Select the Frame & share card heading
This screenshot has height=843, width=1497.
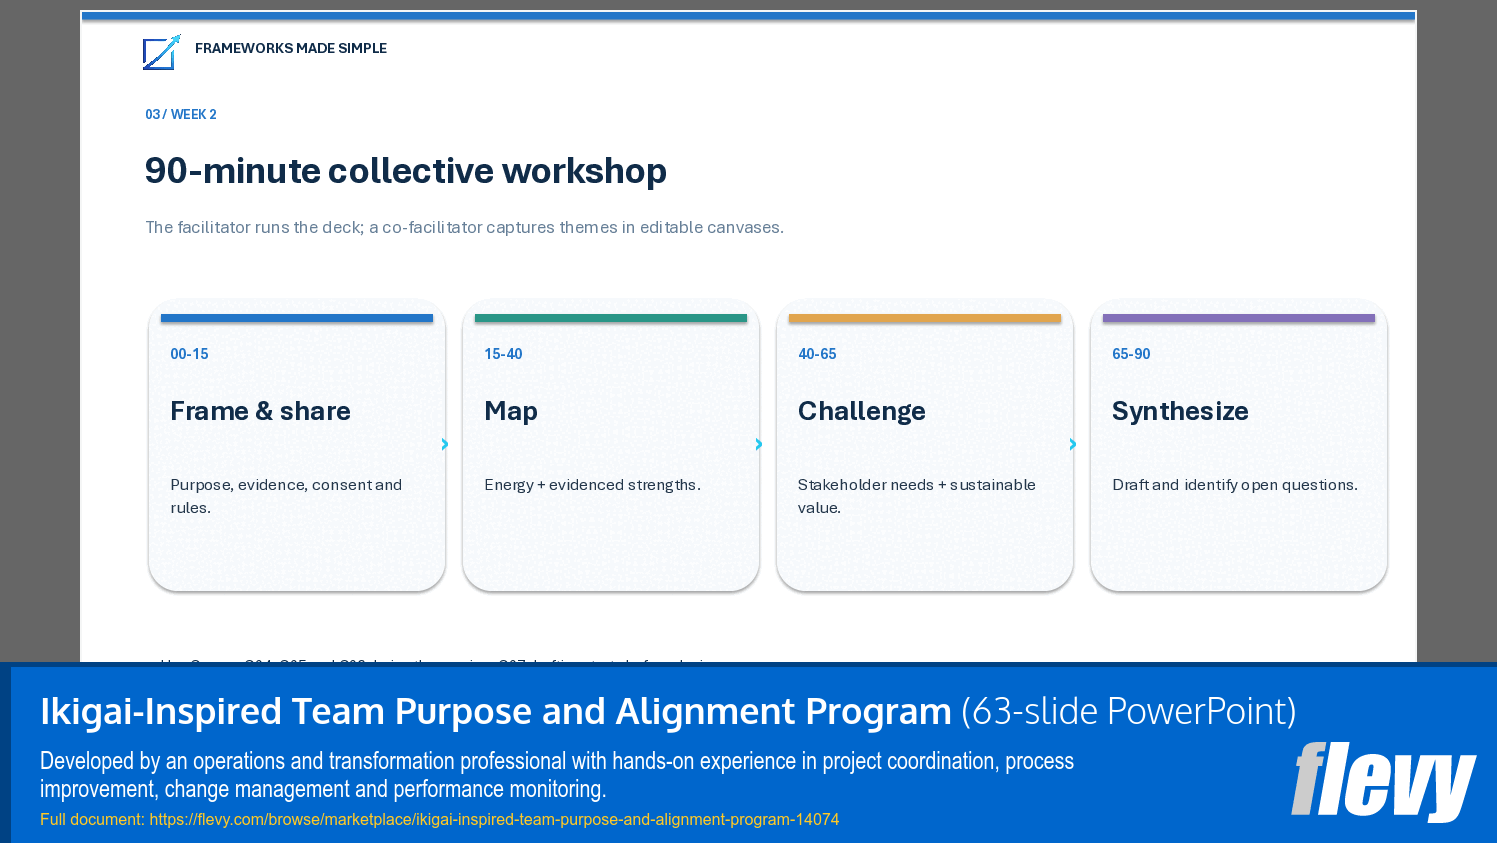(260, 411)
